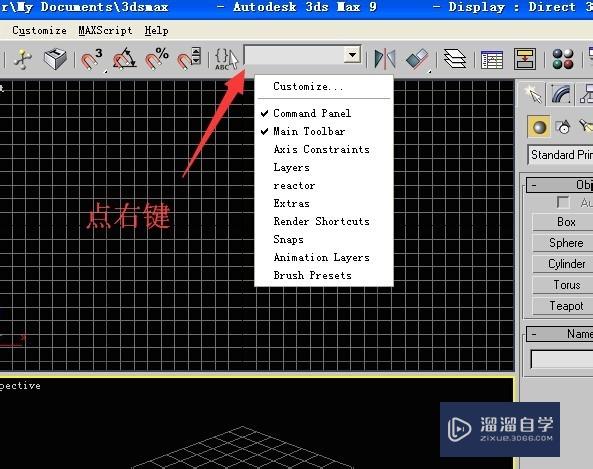593x469 pixels.
Task: Click the Cylinder primitive button
Action: point(563,264)
